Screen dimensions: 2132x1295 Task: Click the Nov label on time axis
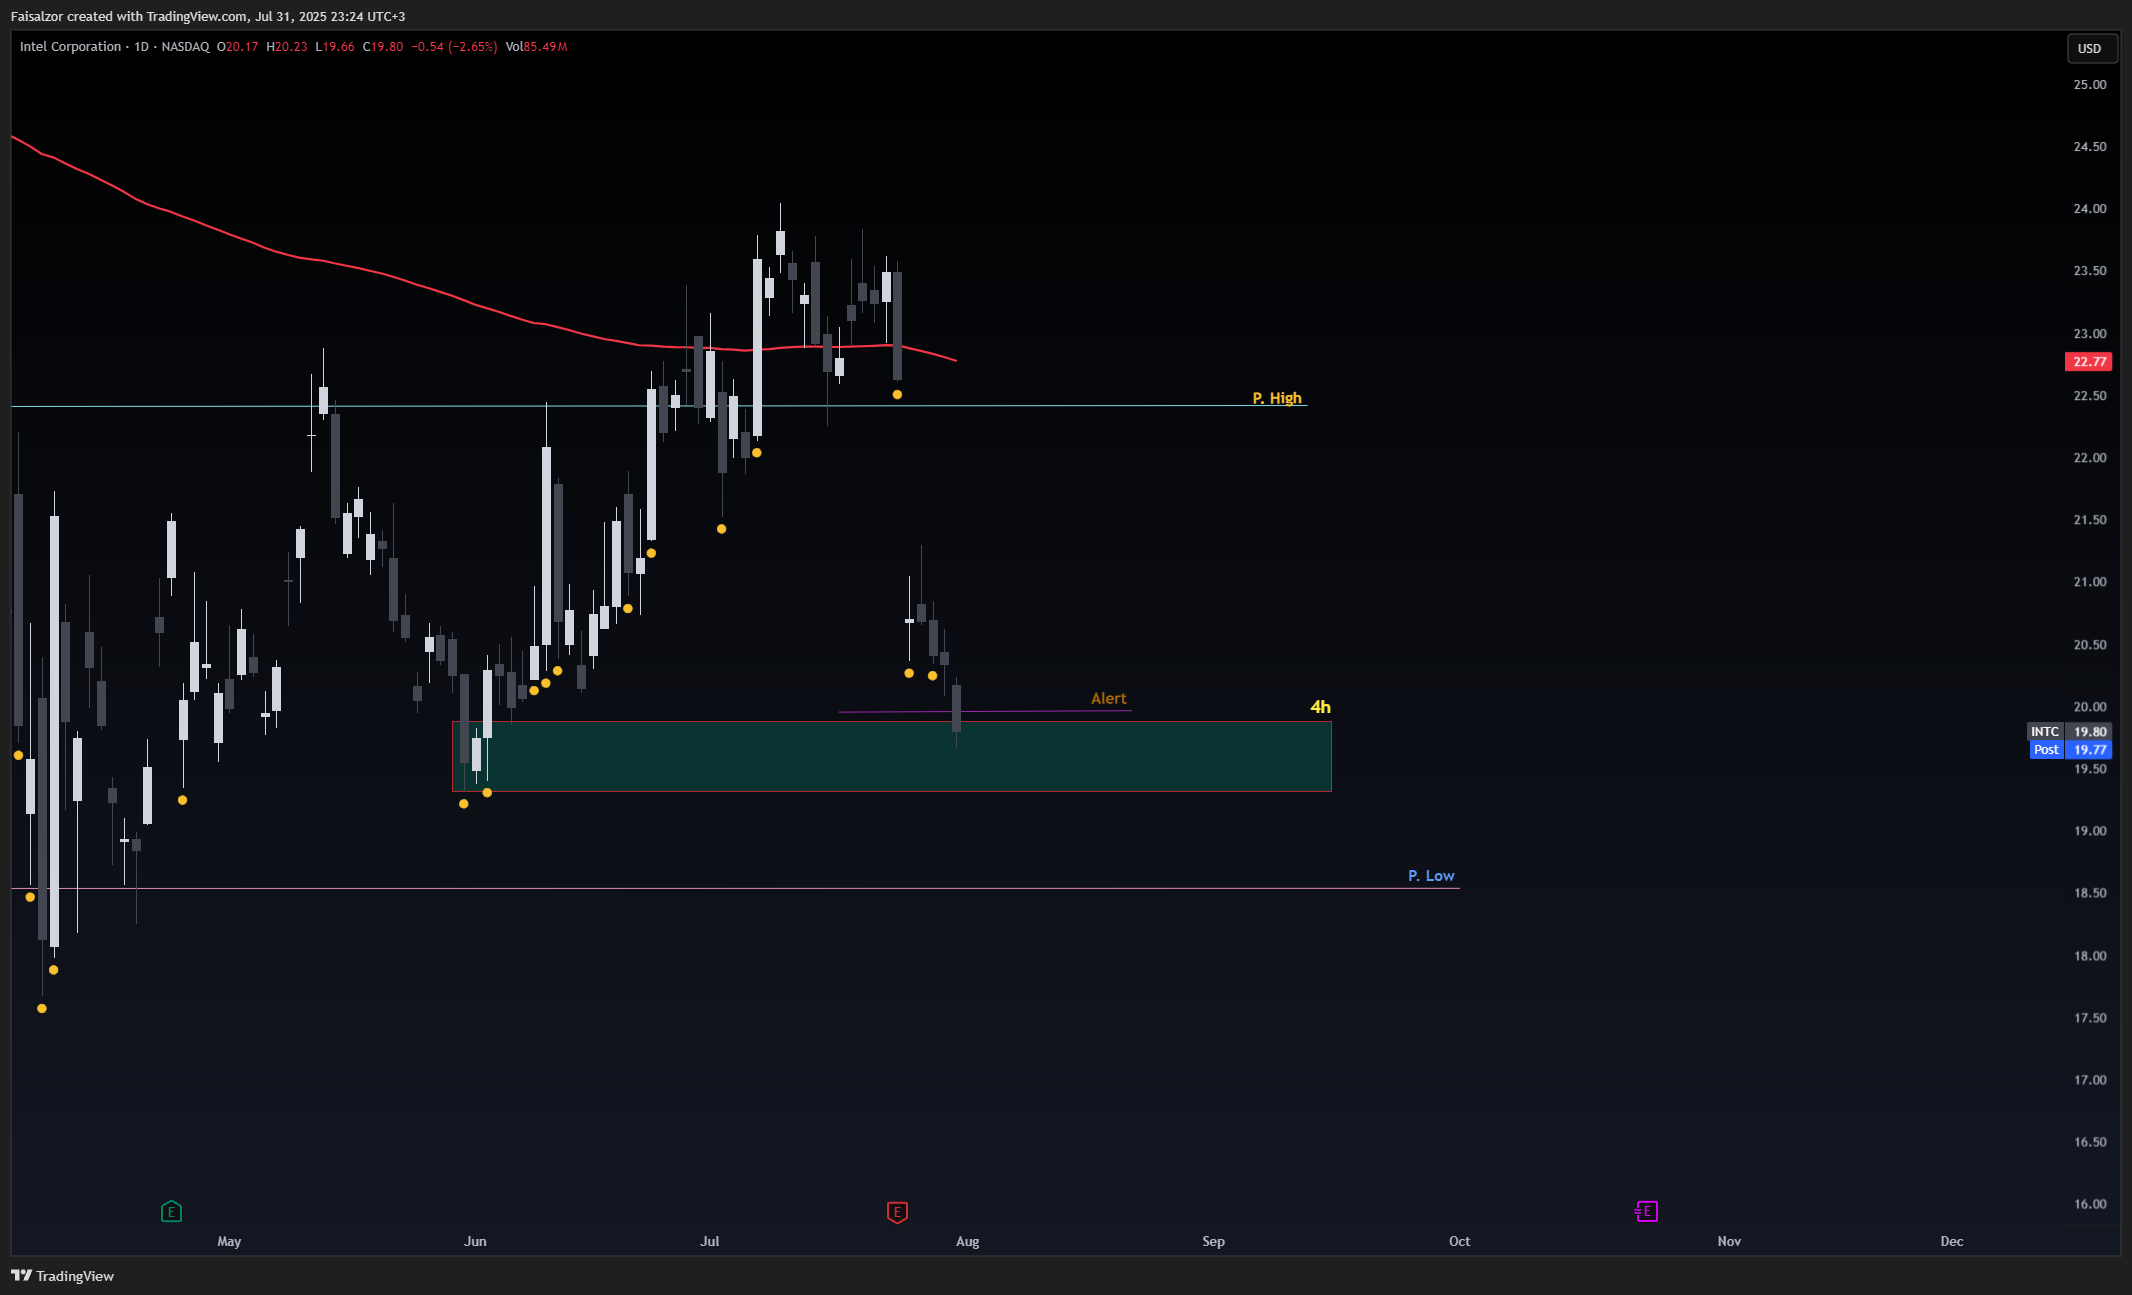1729,1242
